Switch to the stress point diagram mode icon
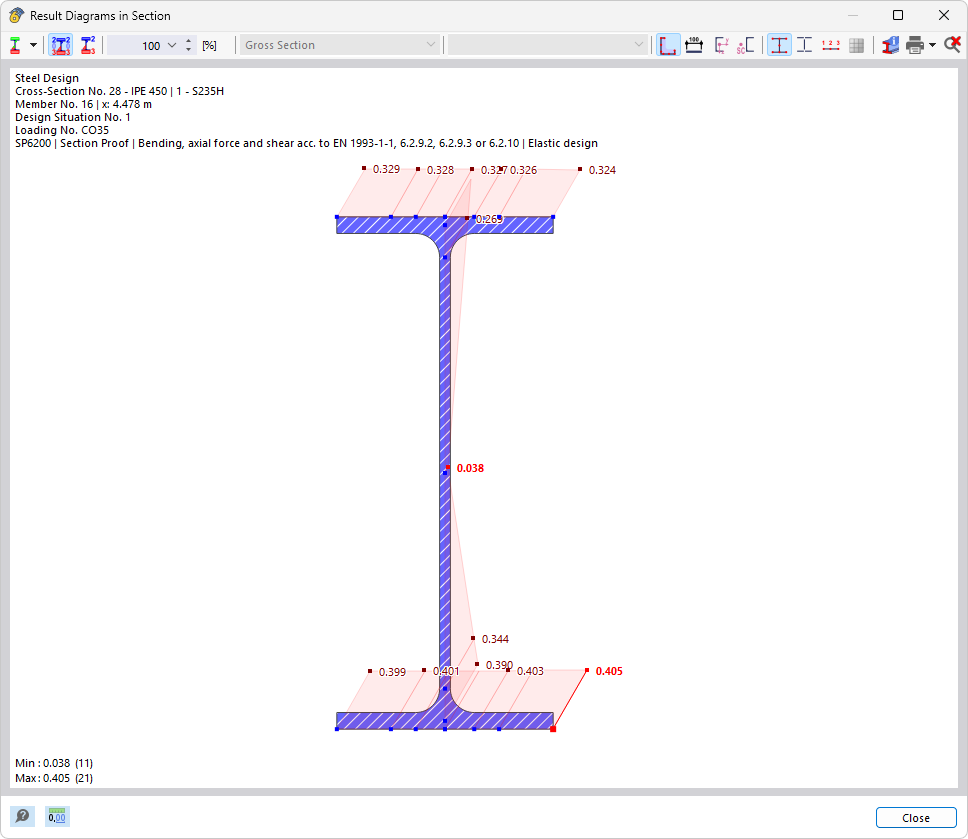The height and width of the screenshot is (839, 968). (87, 44)
